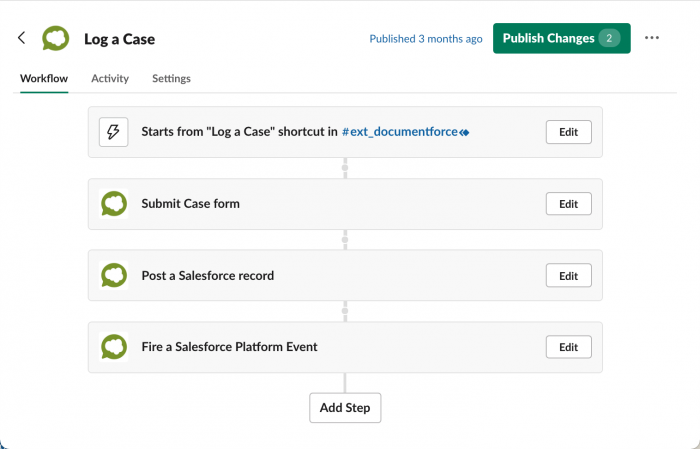Edit the Fire a Salesforce Platform Event step
Image resolution: width=700 pixels, height=449 pixels.
point(568,347)
